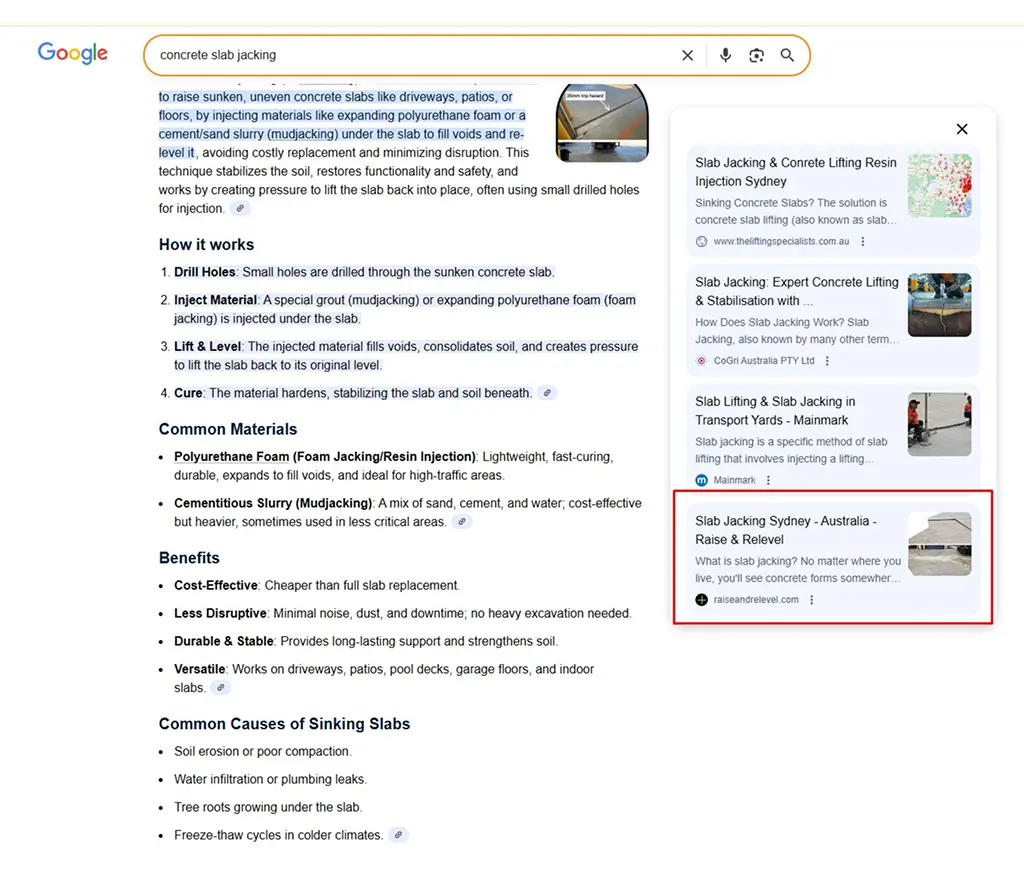This screenshot has height=880, width=1024.
Task: Open more options for Mainmark result
Action: [x=768, y=480]
